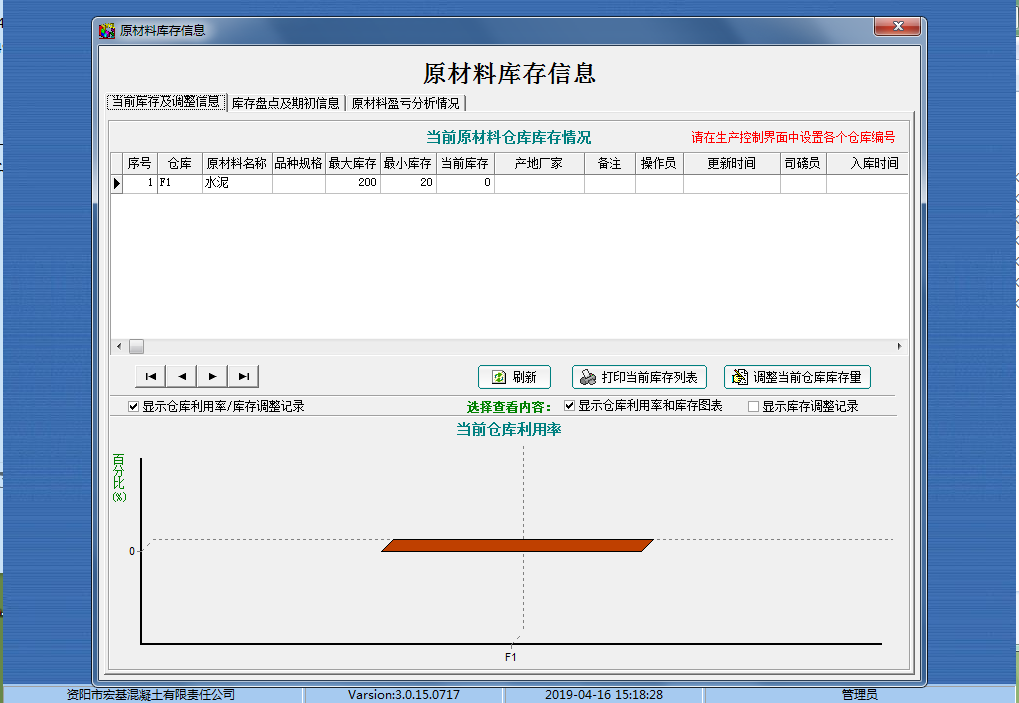
Task: Open the 原材料盈亏分析情况 tab
Action: (405, 103)
